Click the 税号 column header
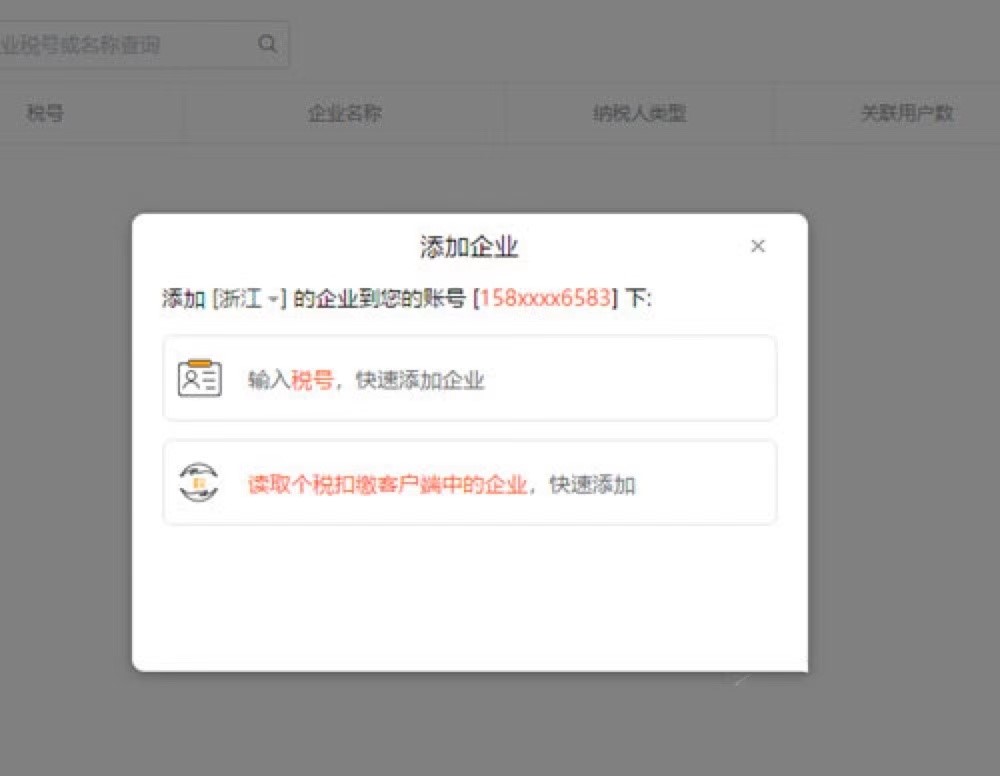This screenshot has height=776, width=1000. (x=45, y=113)
